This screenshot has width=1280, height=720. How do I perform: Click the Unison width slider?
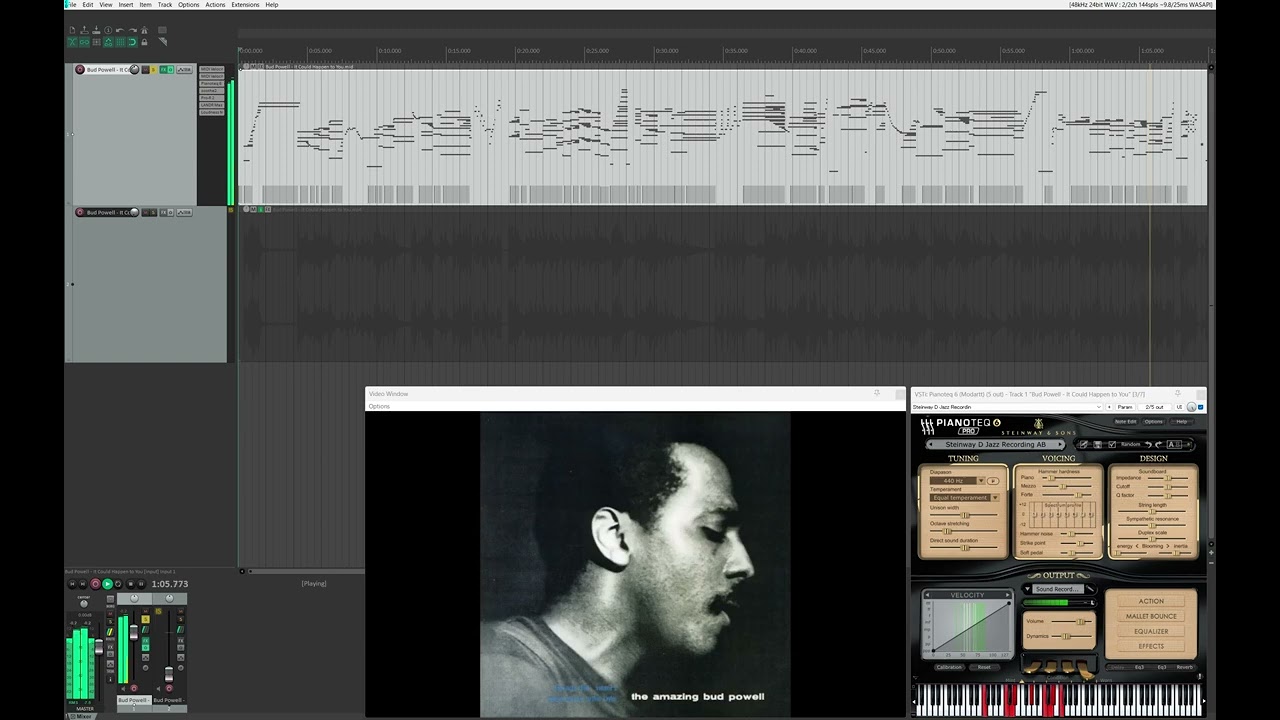(964, 515)
